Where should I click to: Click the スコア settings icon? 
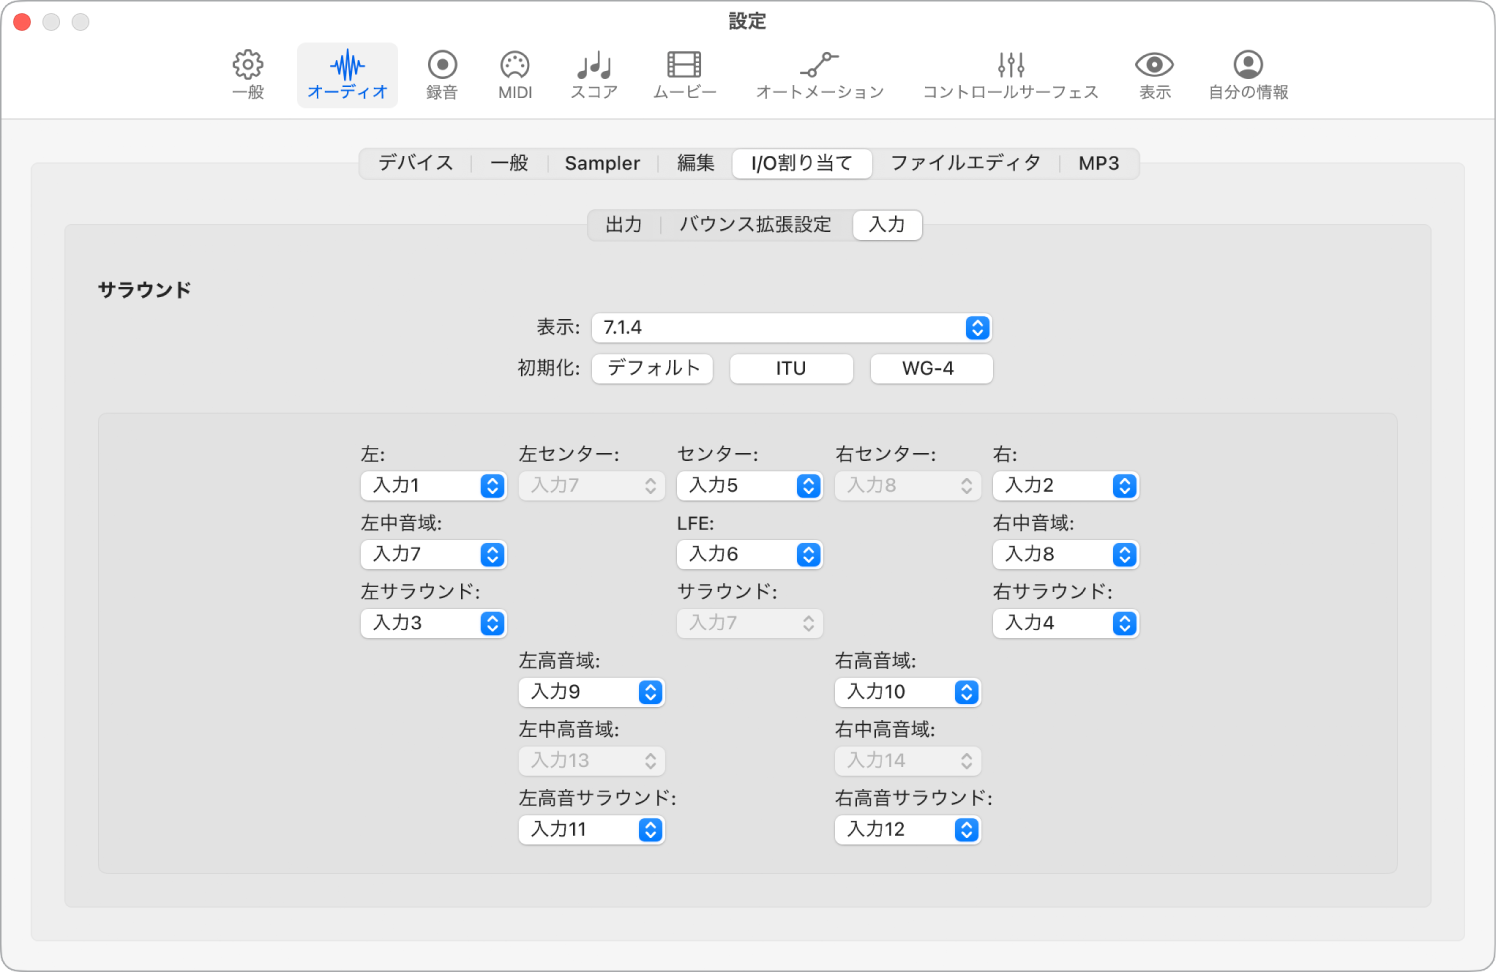[x=592, y=74]
